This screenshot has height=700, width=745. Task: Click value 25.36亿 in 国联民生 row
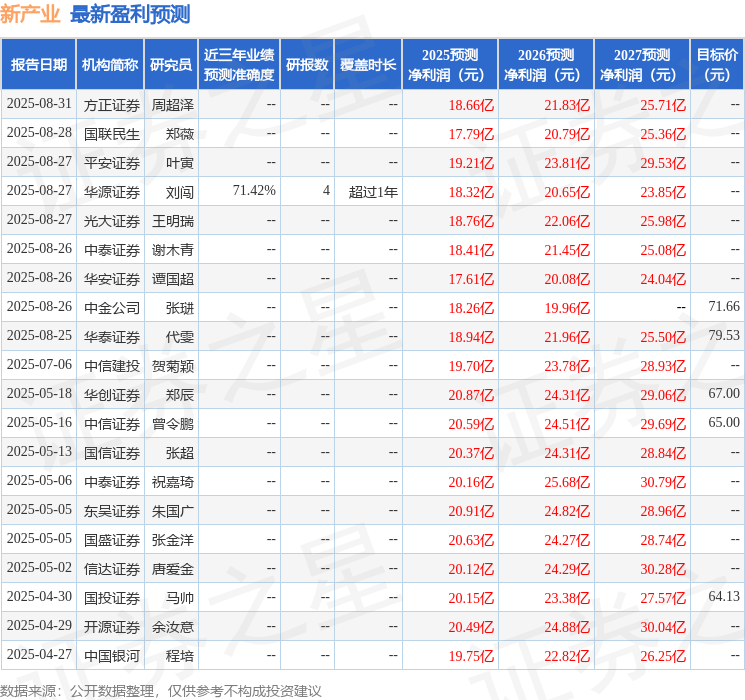coord(663,134)
